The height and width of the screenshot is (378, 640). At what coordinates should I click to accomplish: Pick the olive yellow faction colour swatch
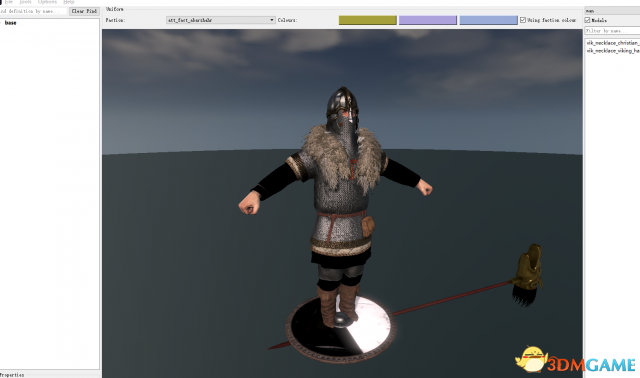click(x=368, y=20)
